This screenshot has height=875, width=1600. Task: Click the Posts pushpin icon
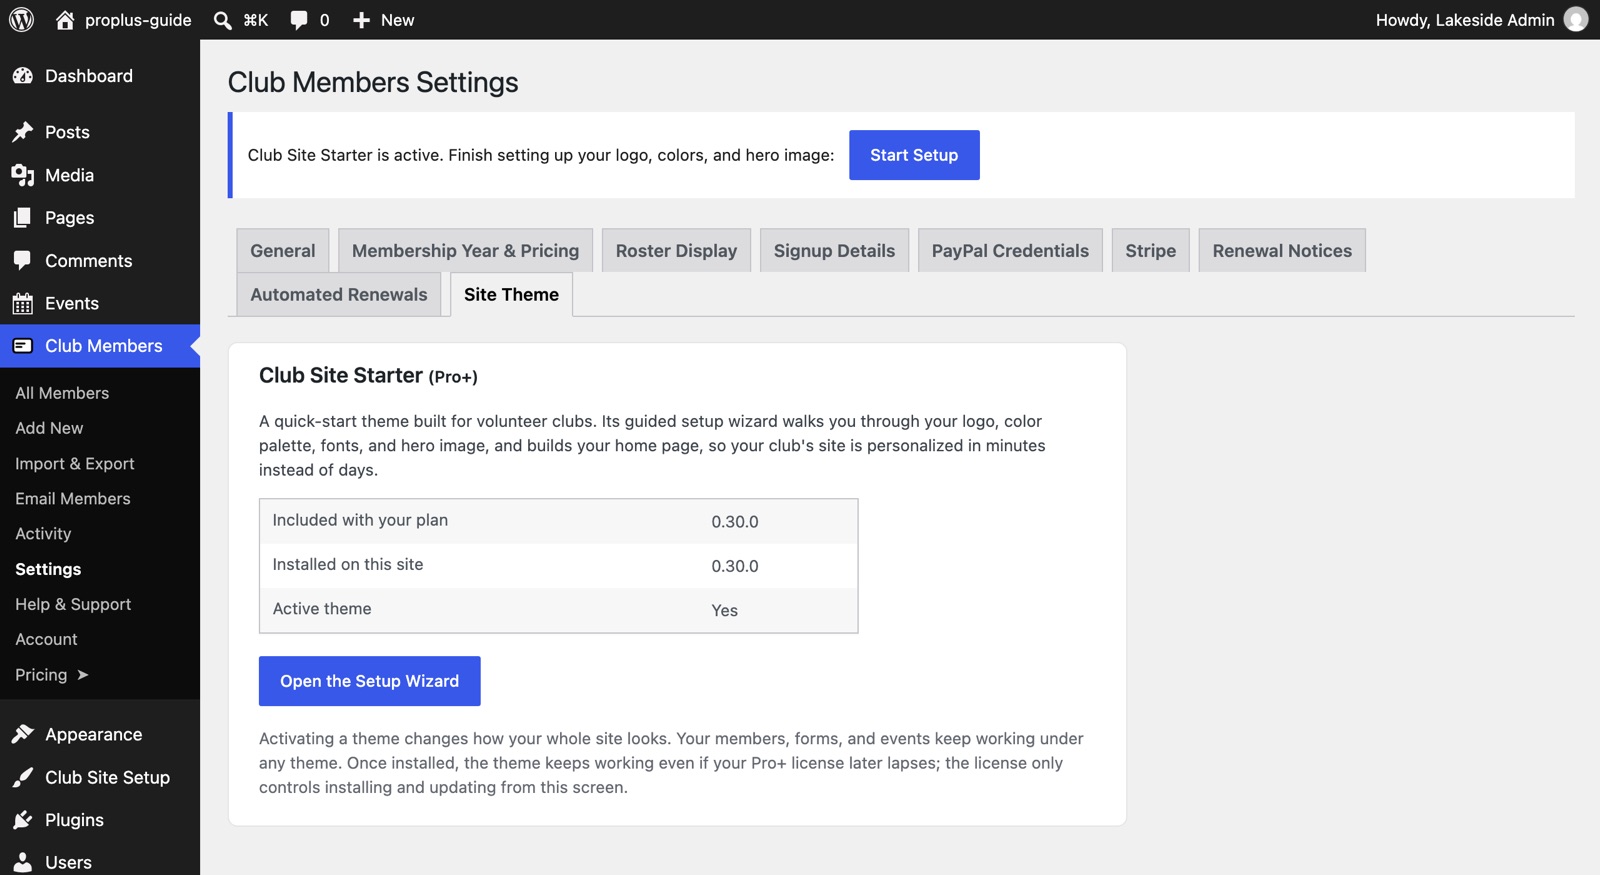click(x=23, y=132)
